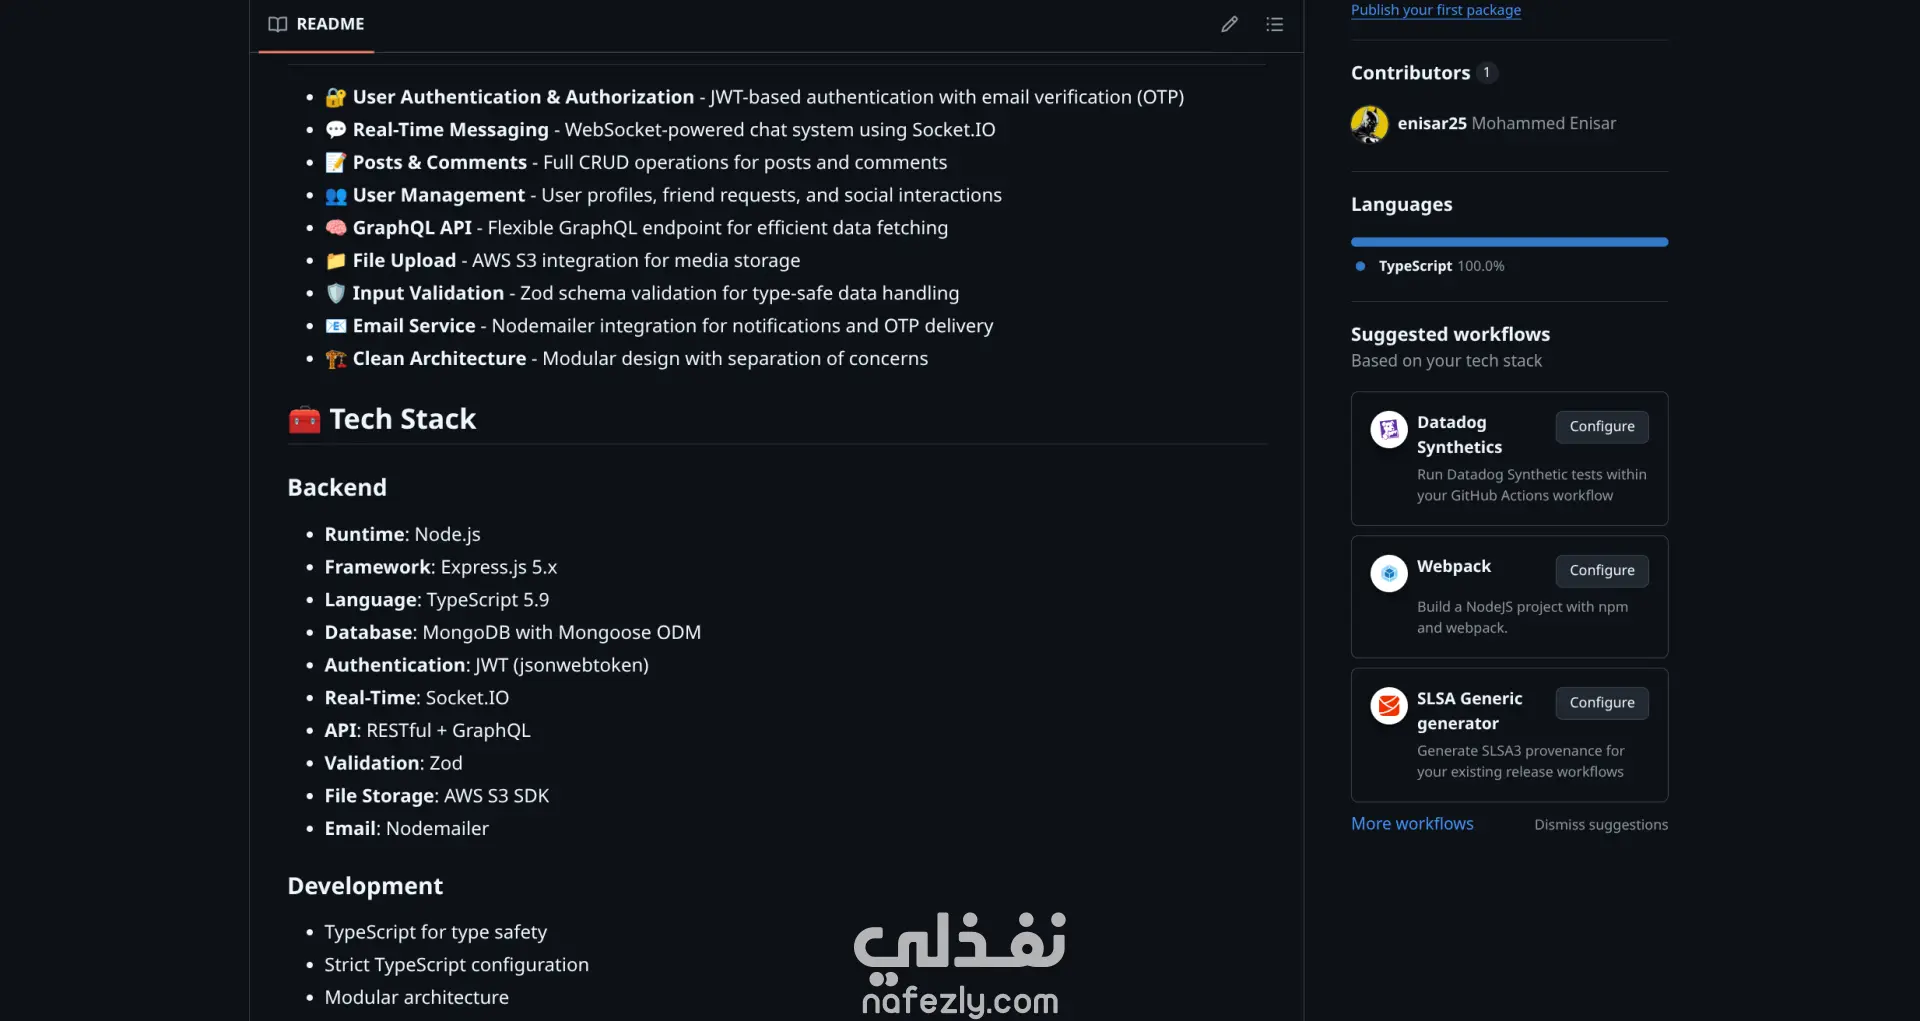1920x1021 pixels.
Task: Open the README outline list icon
Action: [1274, 24]
